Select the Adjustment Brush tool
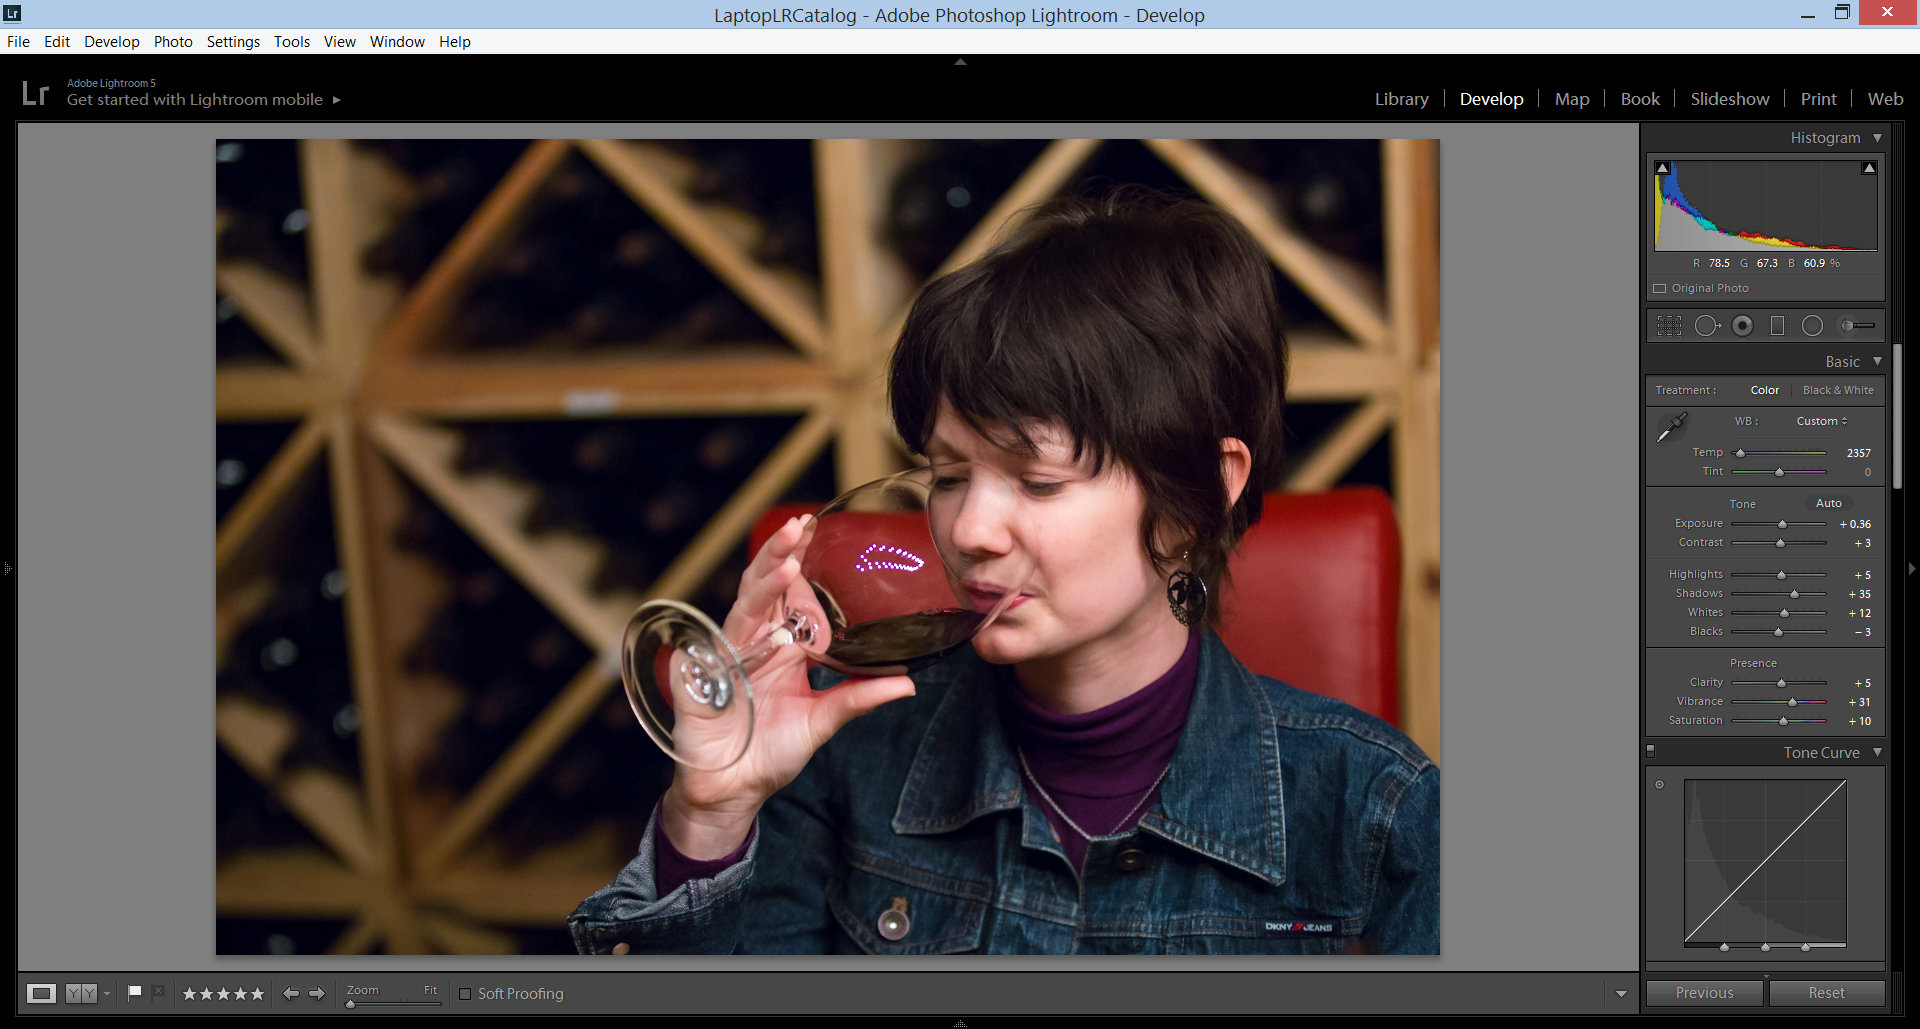Image resolution: width=1920 pixels, height=1029 pixels. point(1857,326)
